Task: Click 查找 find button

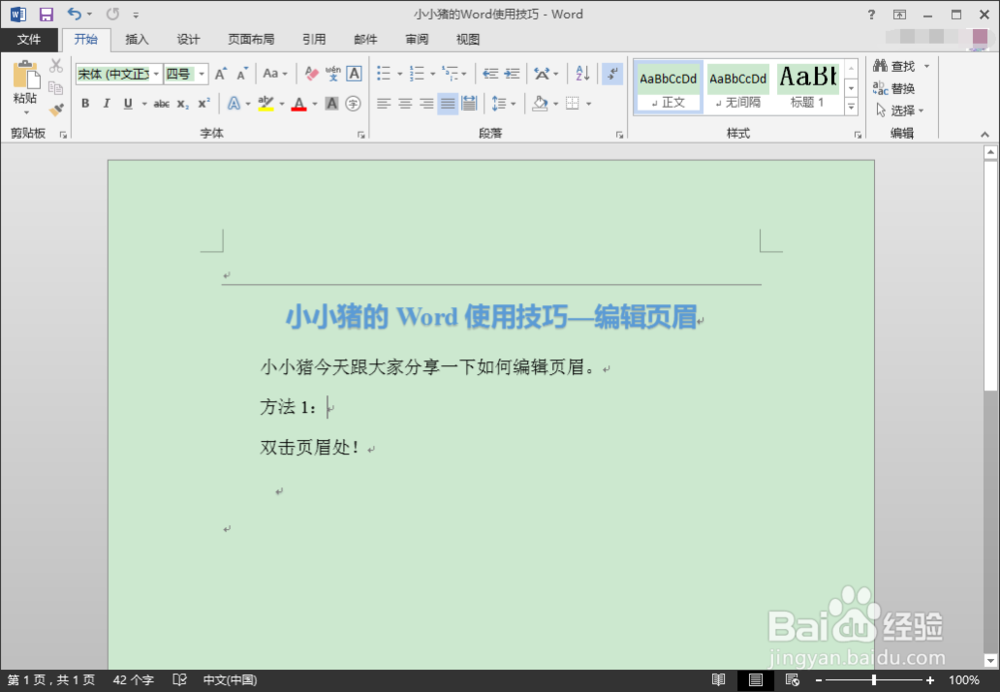Action: tap(895, 66)
